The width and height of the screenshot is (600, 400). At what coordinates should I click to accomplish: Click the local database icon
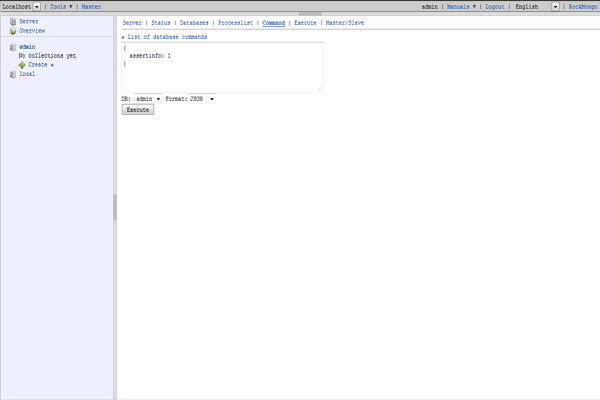[13, 74]
